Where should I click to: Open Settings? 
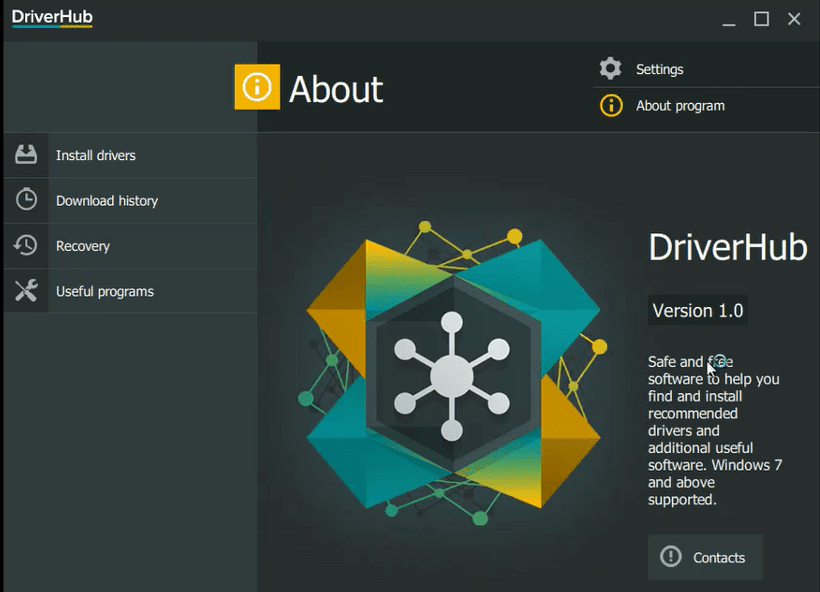point(706,69)
